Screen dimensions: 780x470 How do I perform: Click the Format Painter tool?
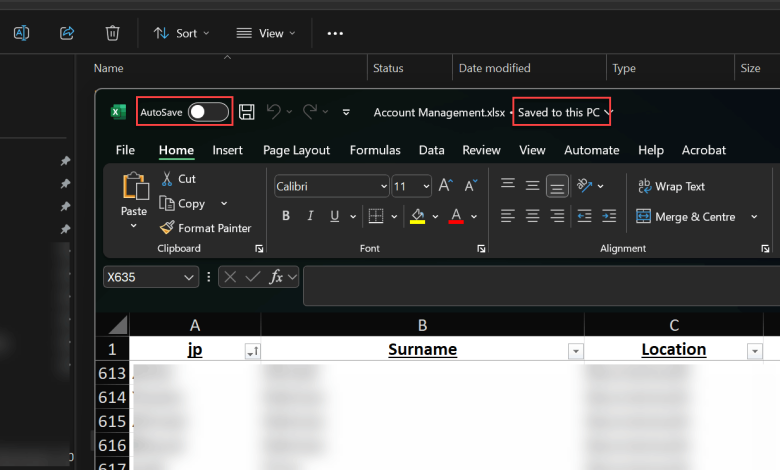coord(205,228)
